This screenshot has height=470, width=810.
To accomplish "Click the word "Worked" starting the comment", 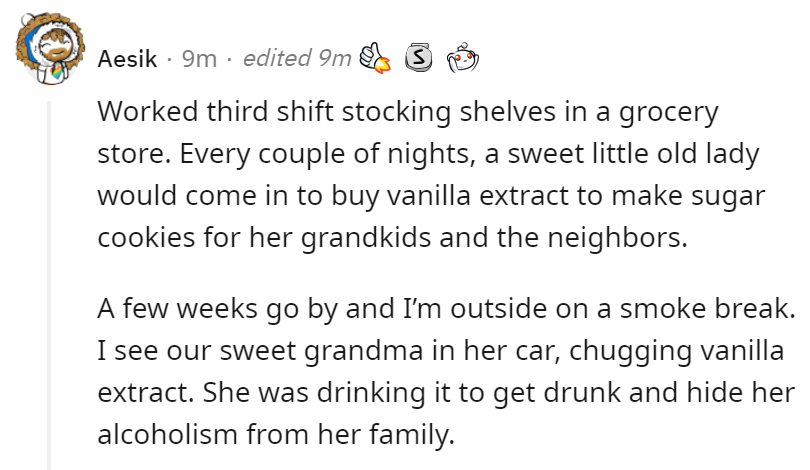I will point(148,111).
